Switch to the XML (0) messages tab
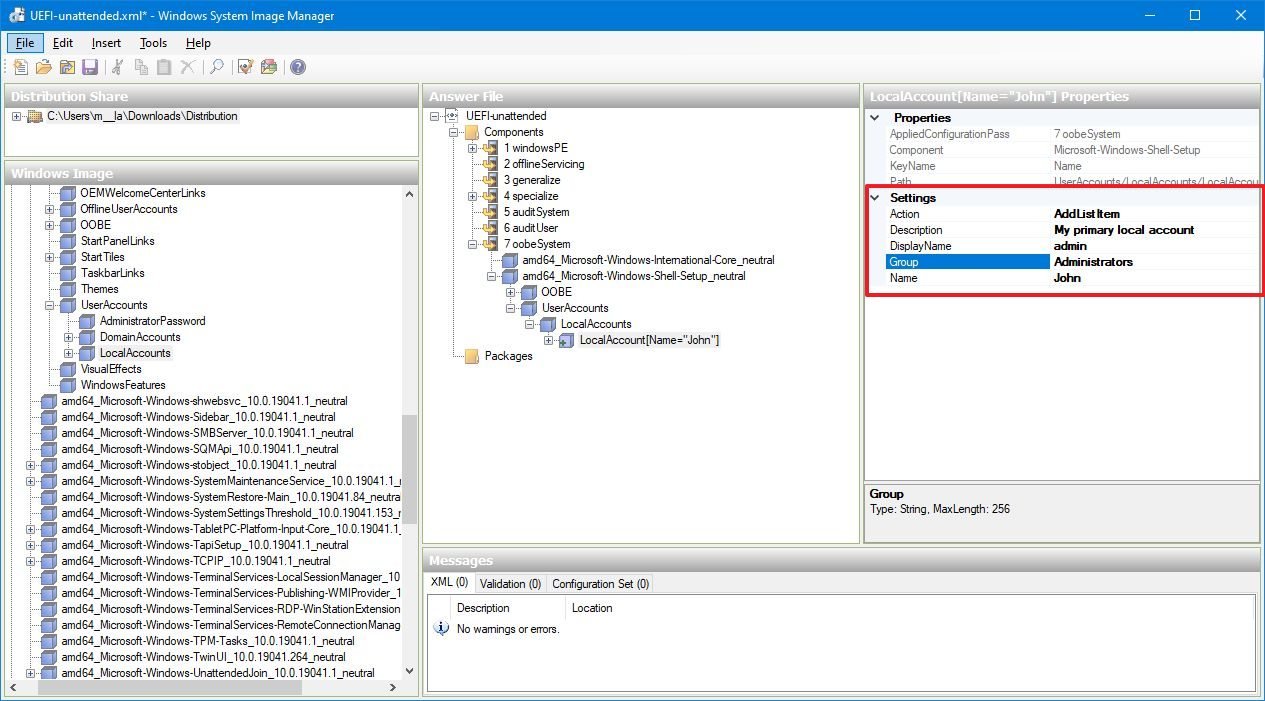 (x=449, y=583)
